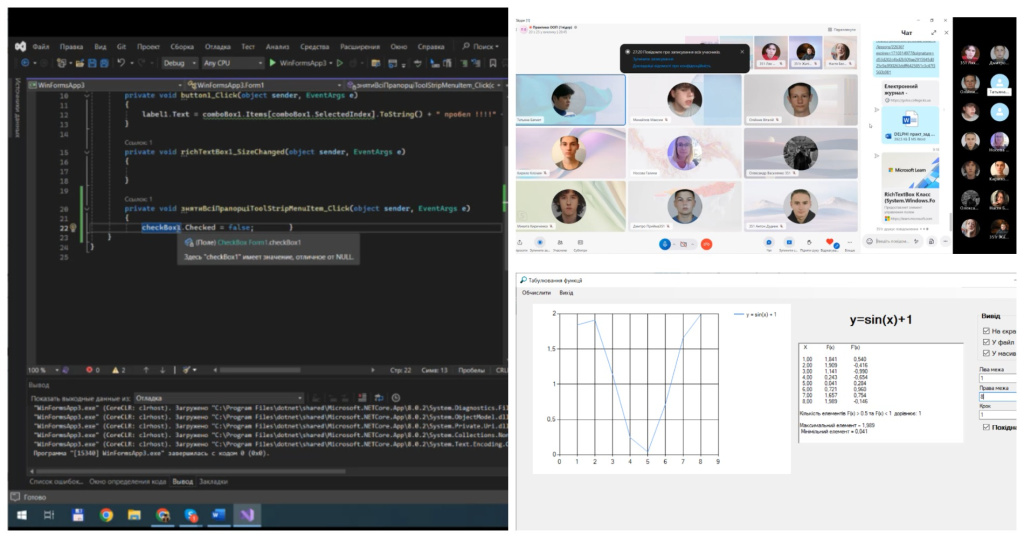This screenshot has height=538, width=1024.
Task: Open the Файл menu in Visual Studio
Action: 40,46
